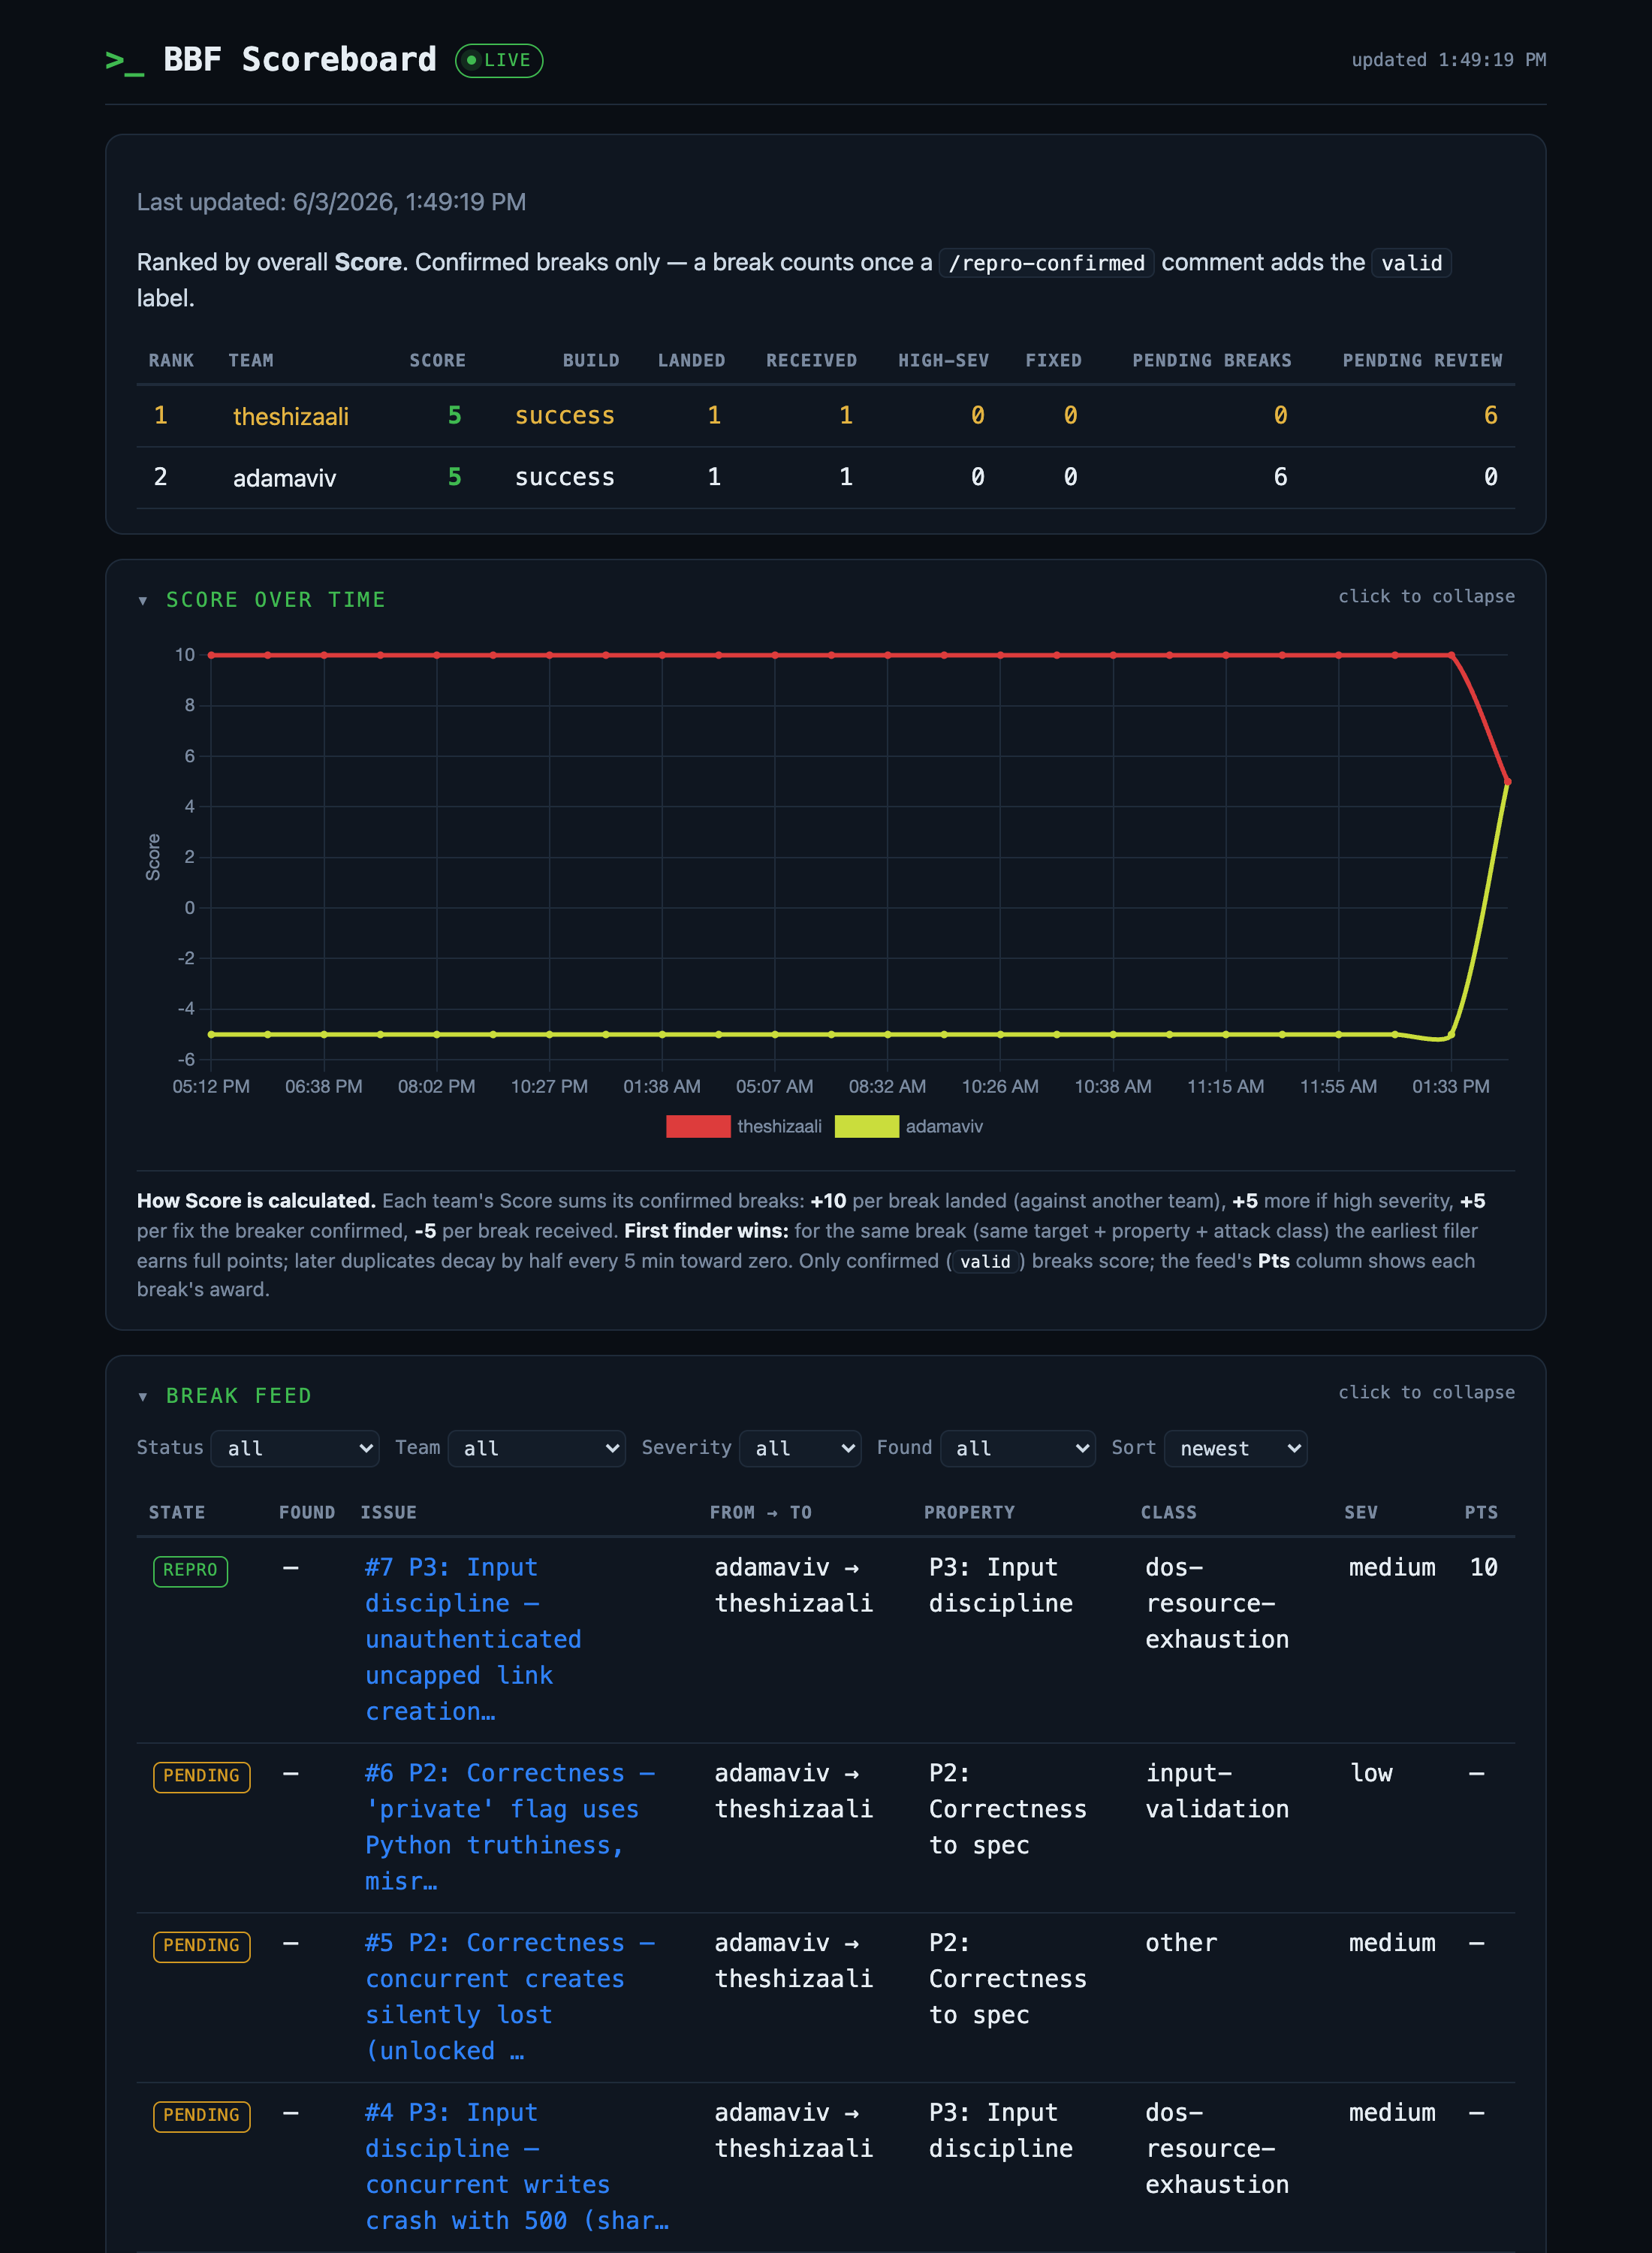Open the Team filter dropdown

537,1448
